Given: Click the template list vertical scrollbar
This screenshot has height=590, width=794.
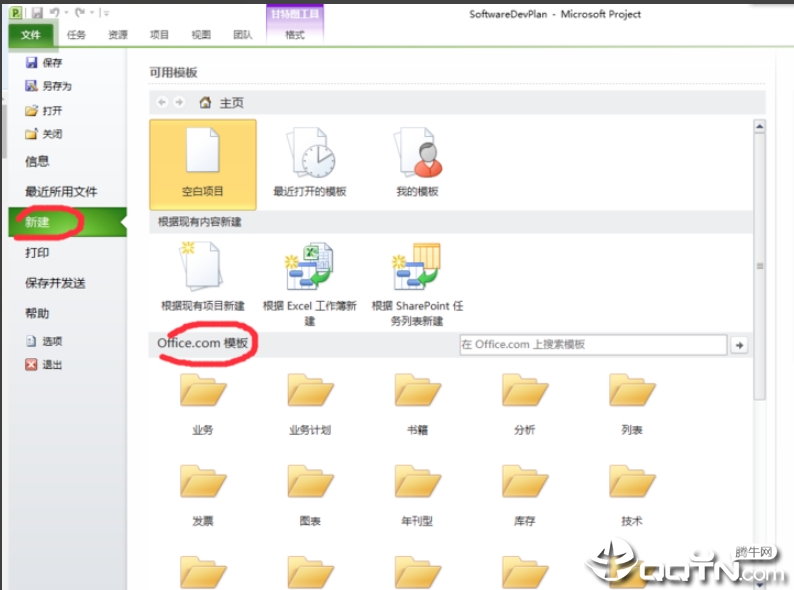Looking at the screenshot, I should pos(759,266).
